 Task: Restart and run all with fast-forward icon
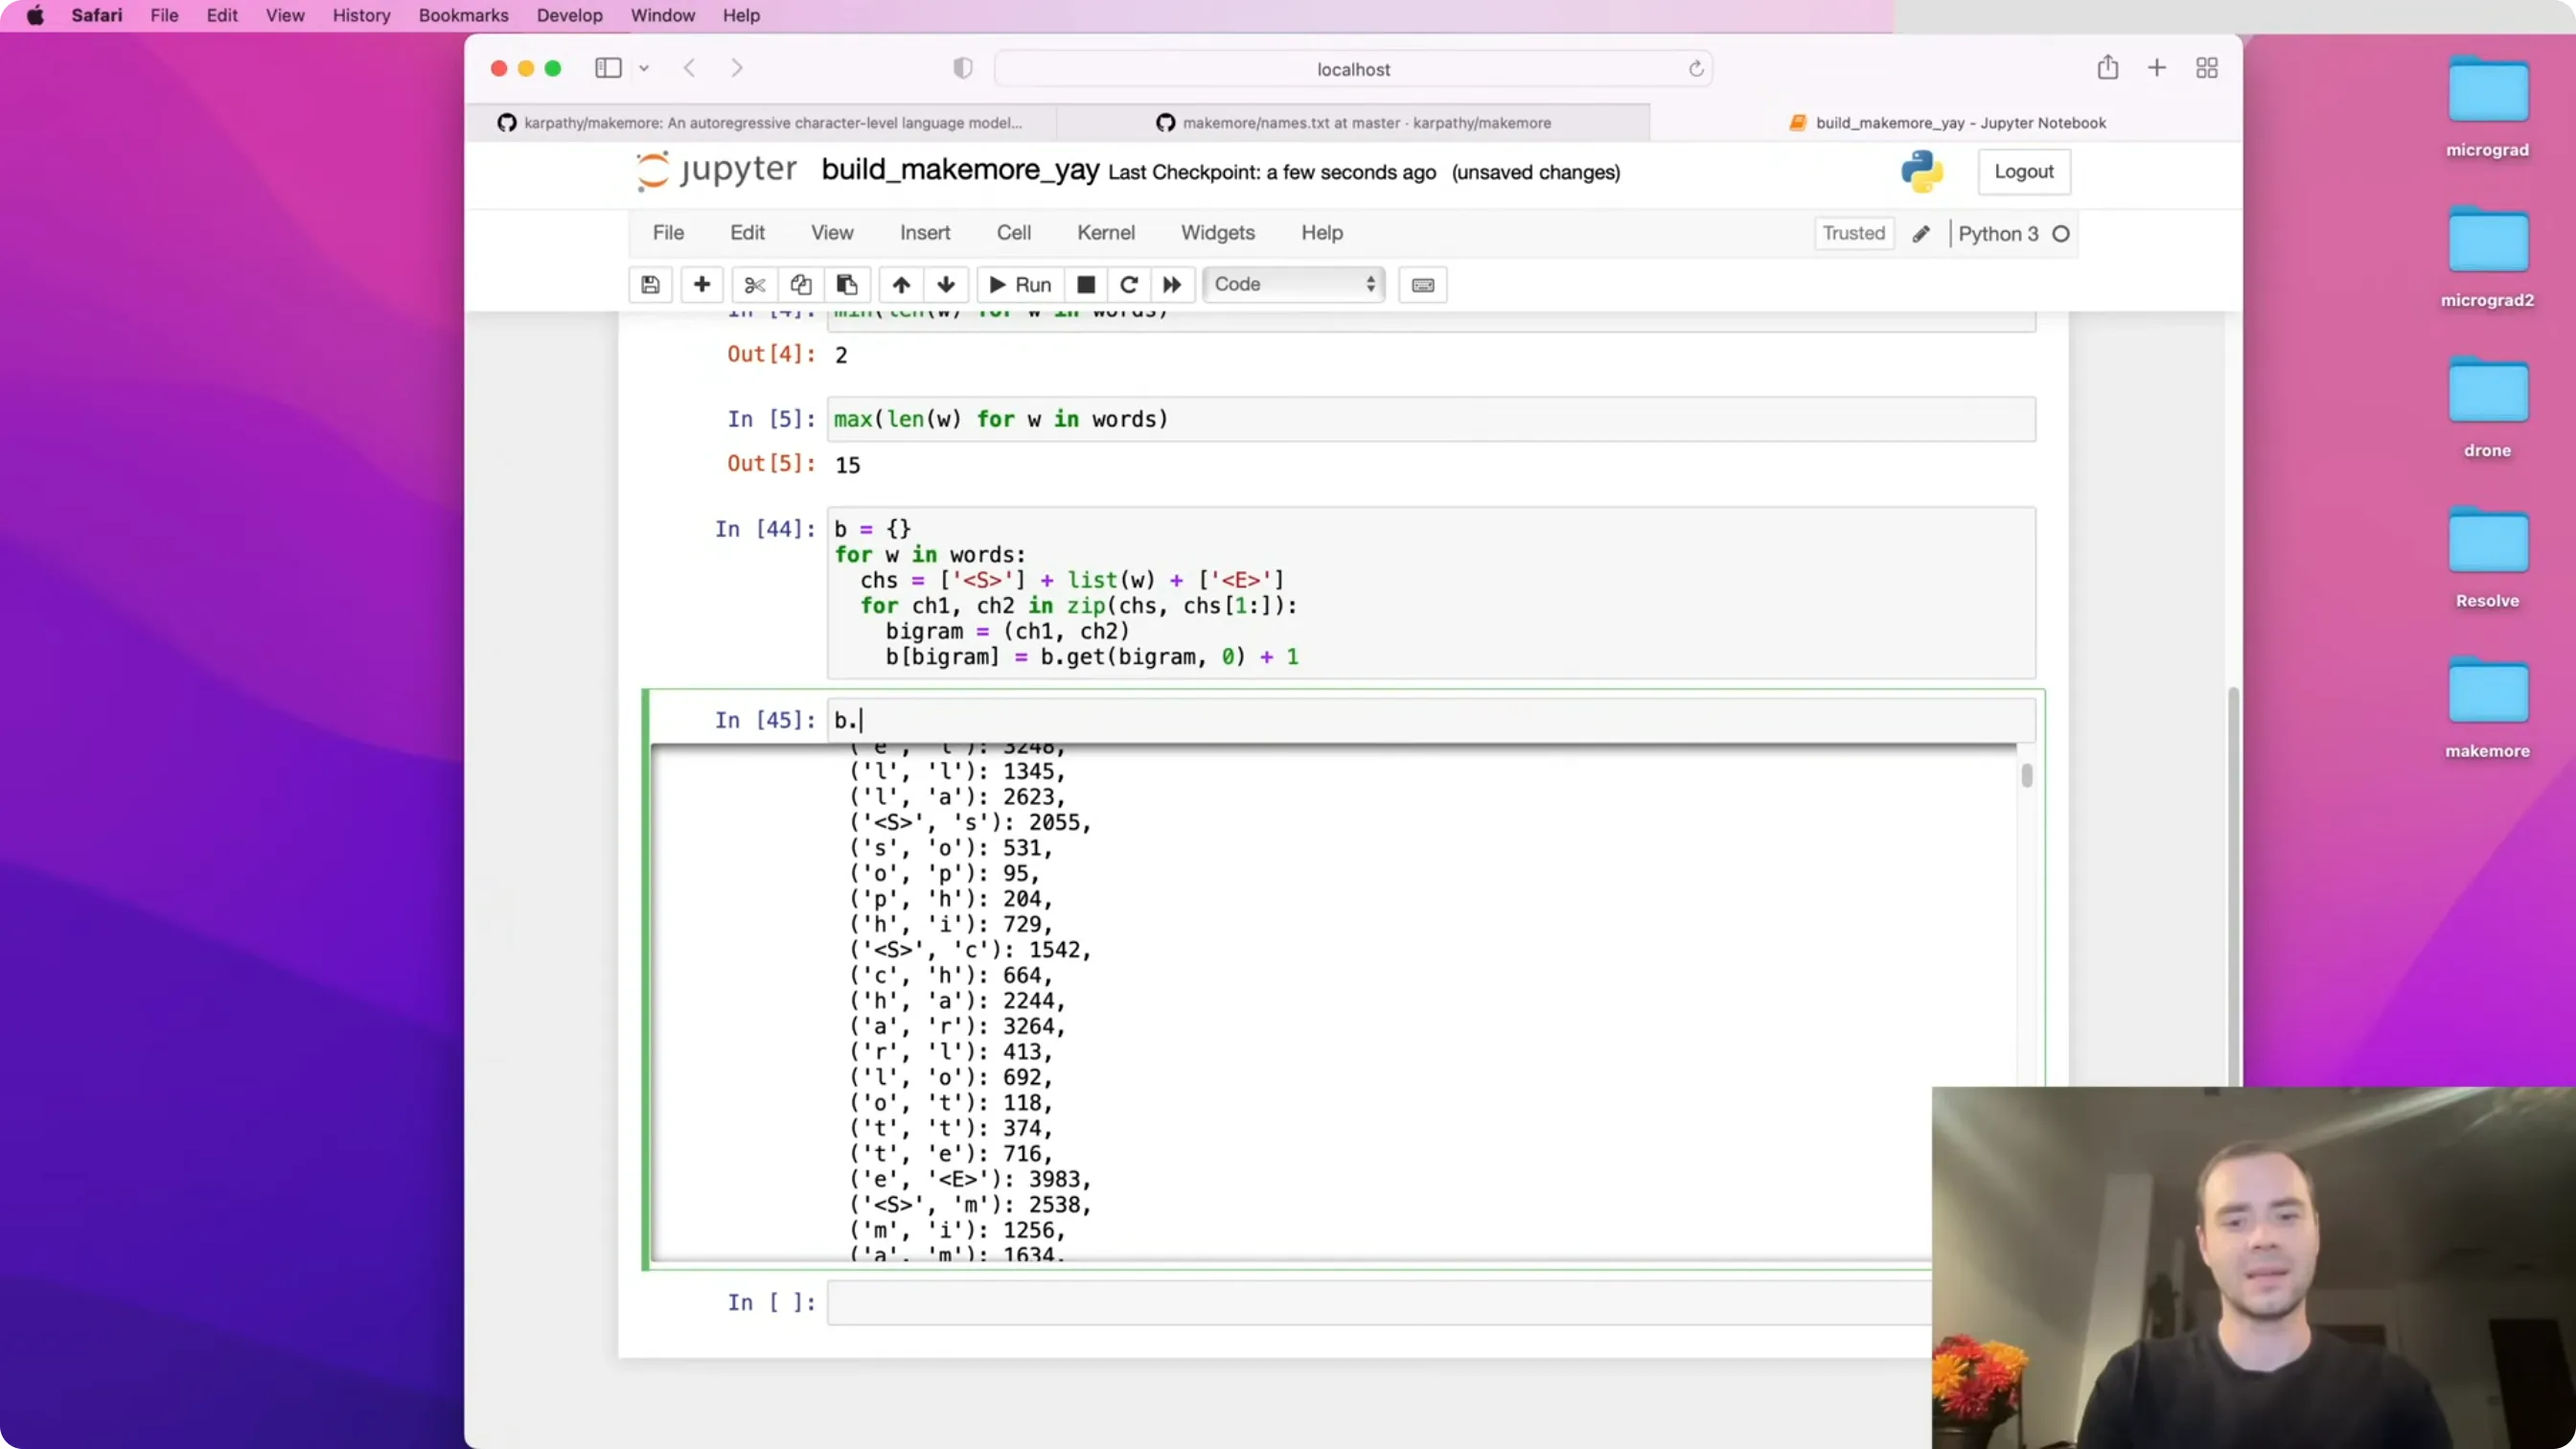(1172, 285)
